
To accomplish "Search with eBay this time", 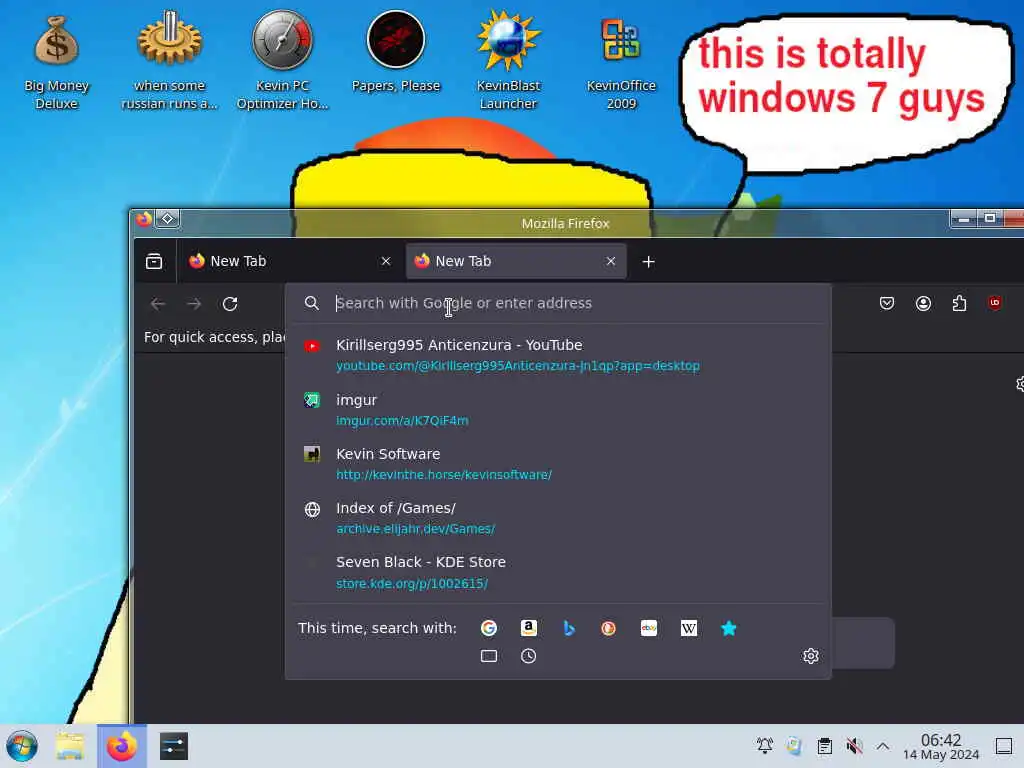I will (x=648, y=628).
